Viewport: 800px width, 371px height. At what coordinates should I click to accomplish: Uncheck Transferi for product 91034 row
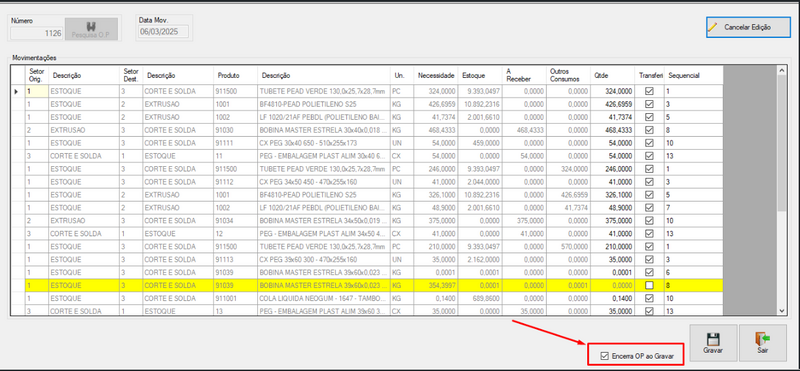pos(649,220)
